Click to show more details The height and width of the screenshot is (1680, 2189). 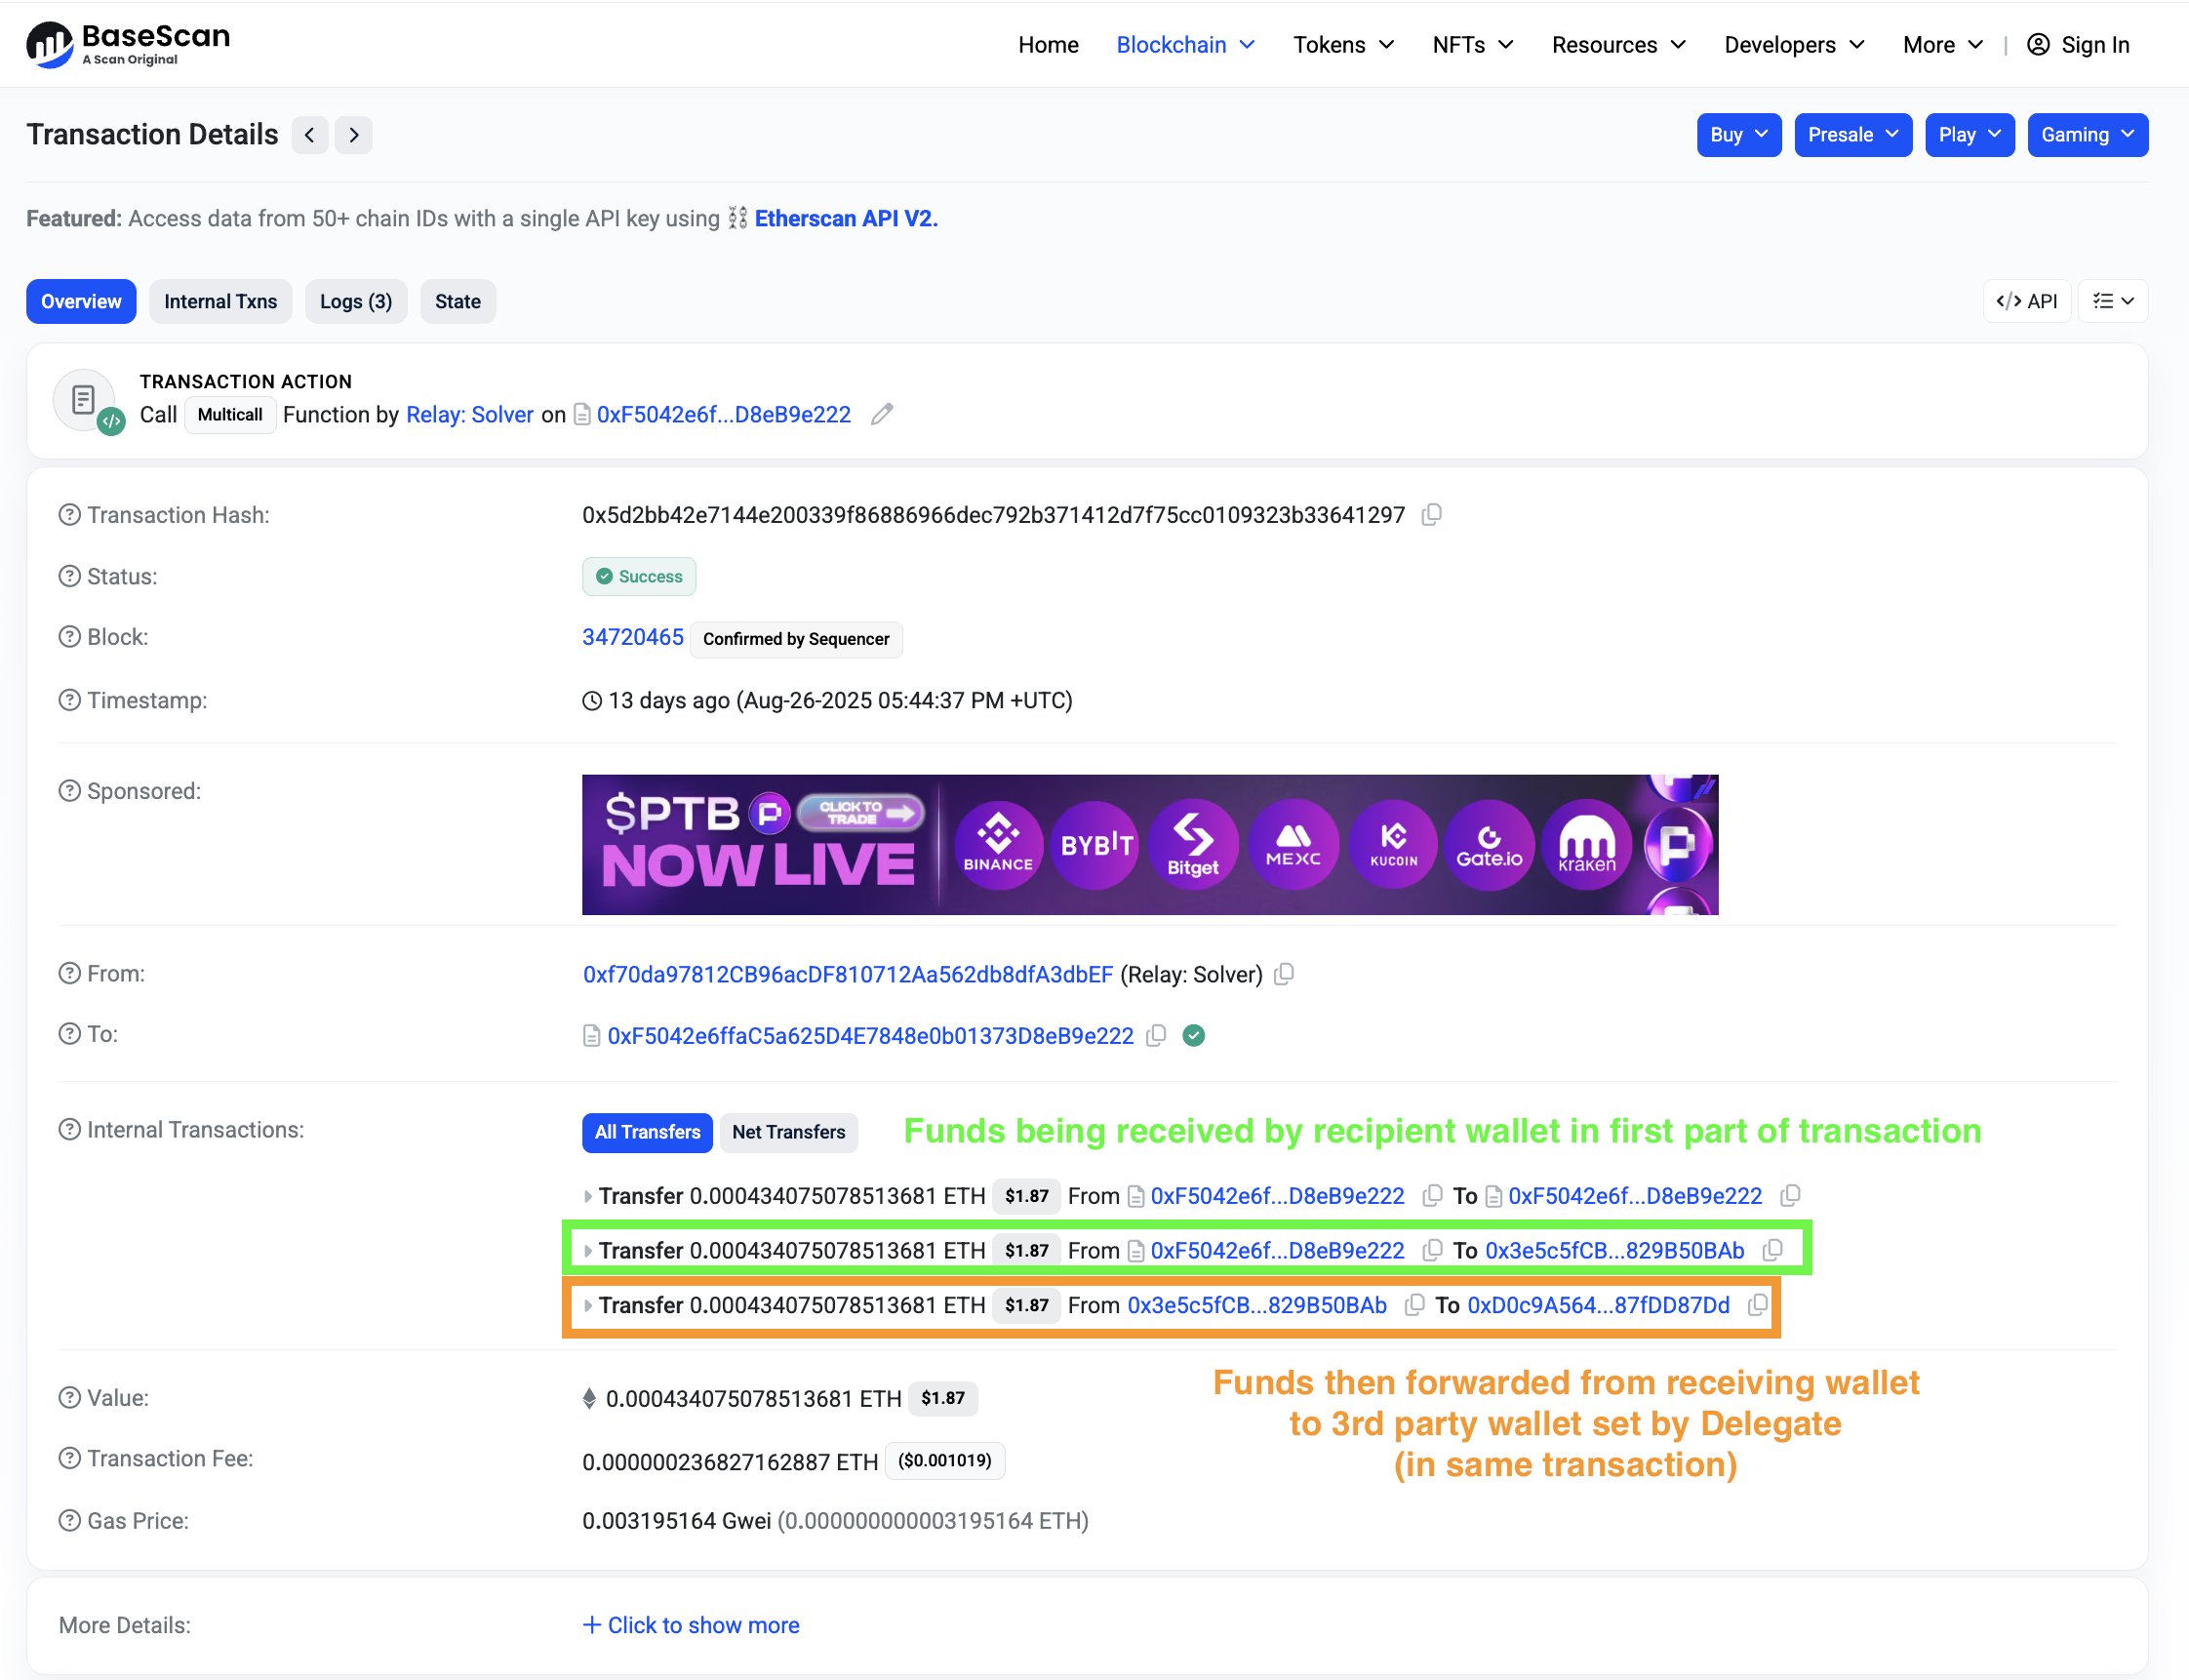691,1625
